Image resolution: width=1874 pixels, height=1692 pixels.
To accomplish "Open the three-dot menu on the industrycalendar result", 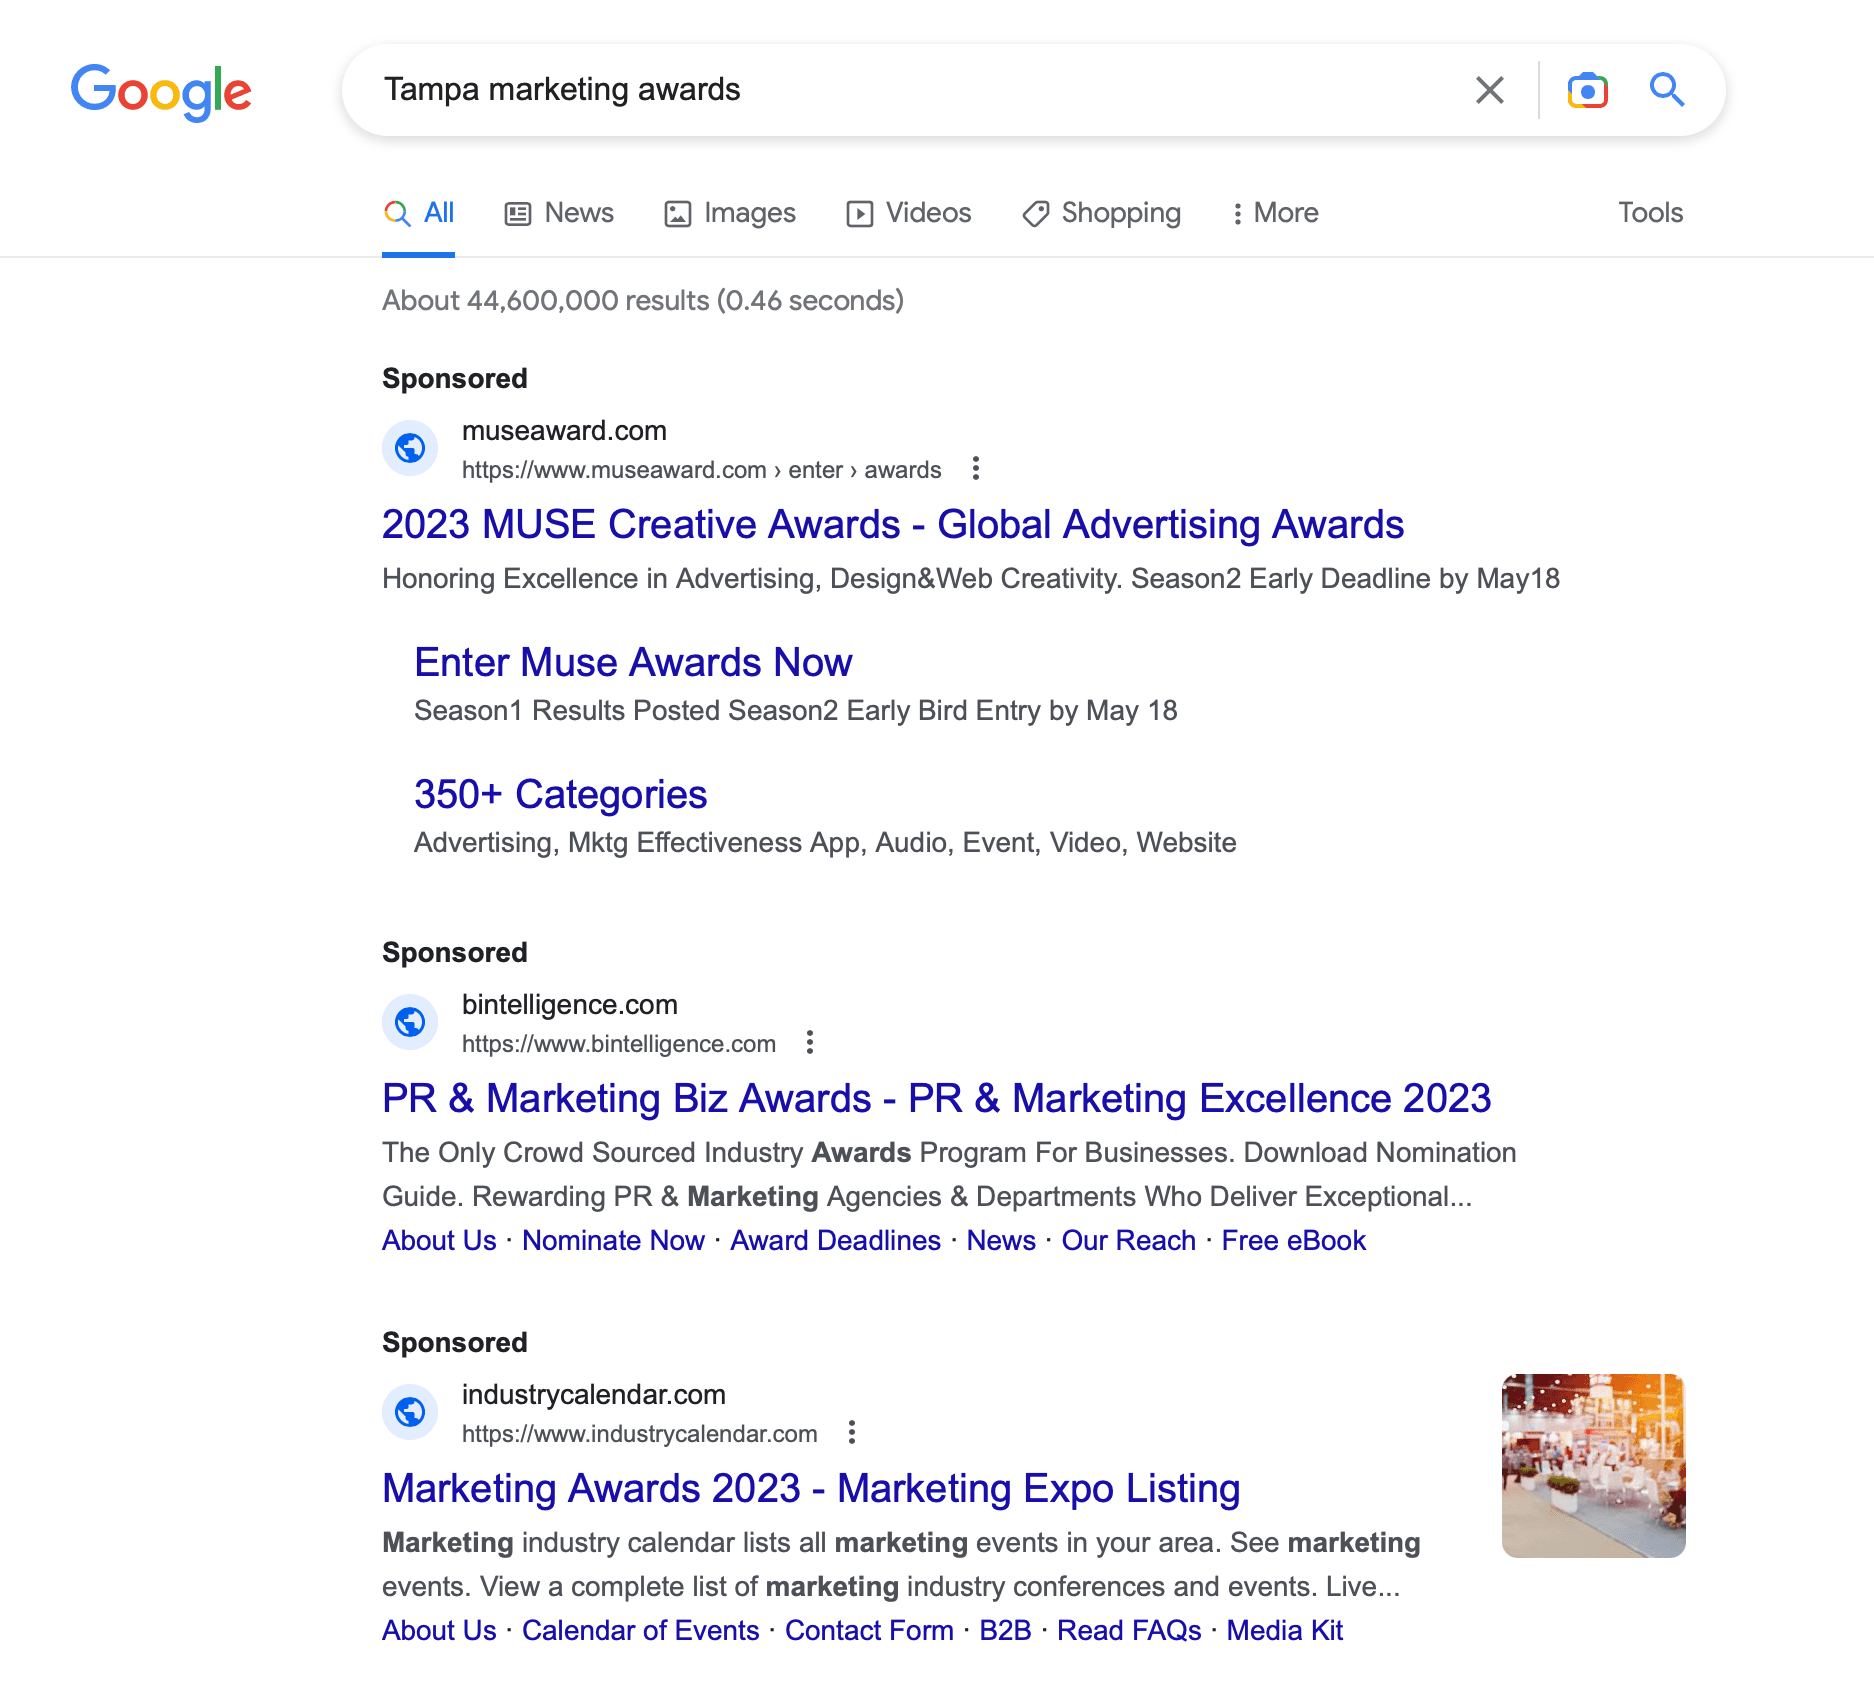I will pos(852,1432).
